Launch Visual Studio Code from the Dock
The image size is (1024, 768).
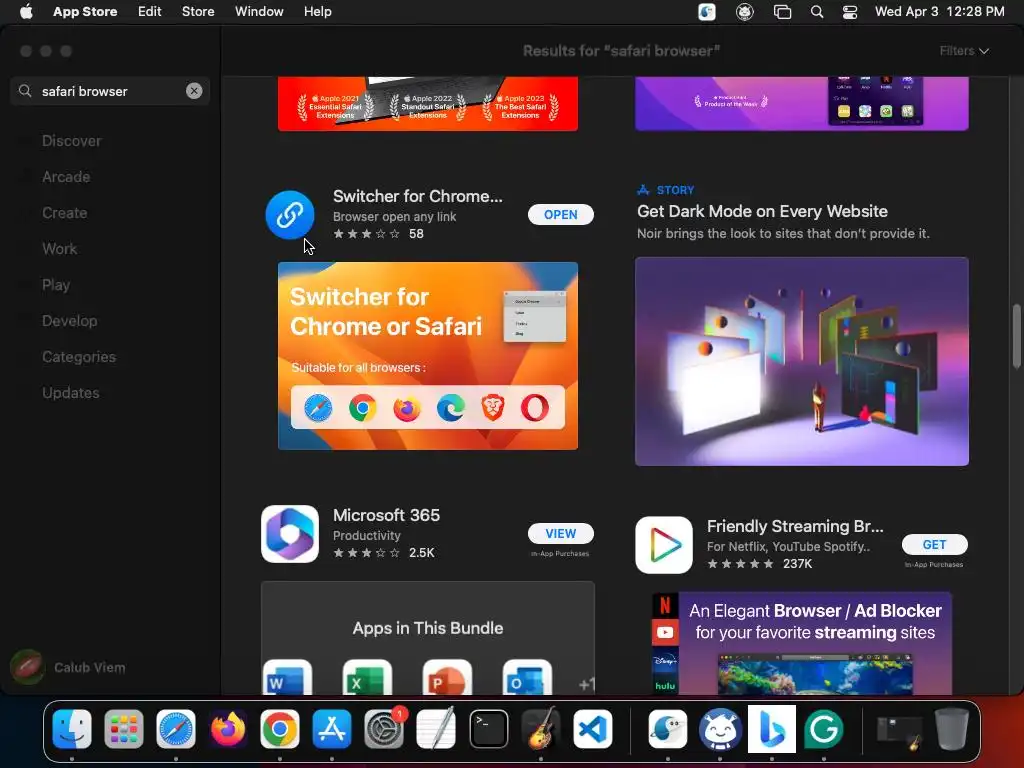[593, 729]
